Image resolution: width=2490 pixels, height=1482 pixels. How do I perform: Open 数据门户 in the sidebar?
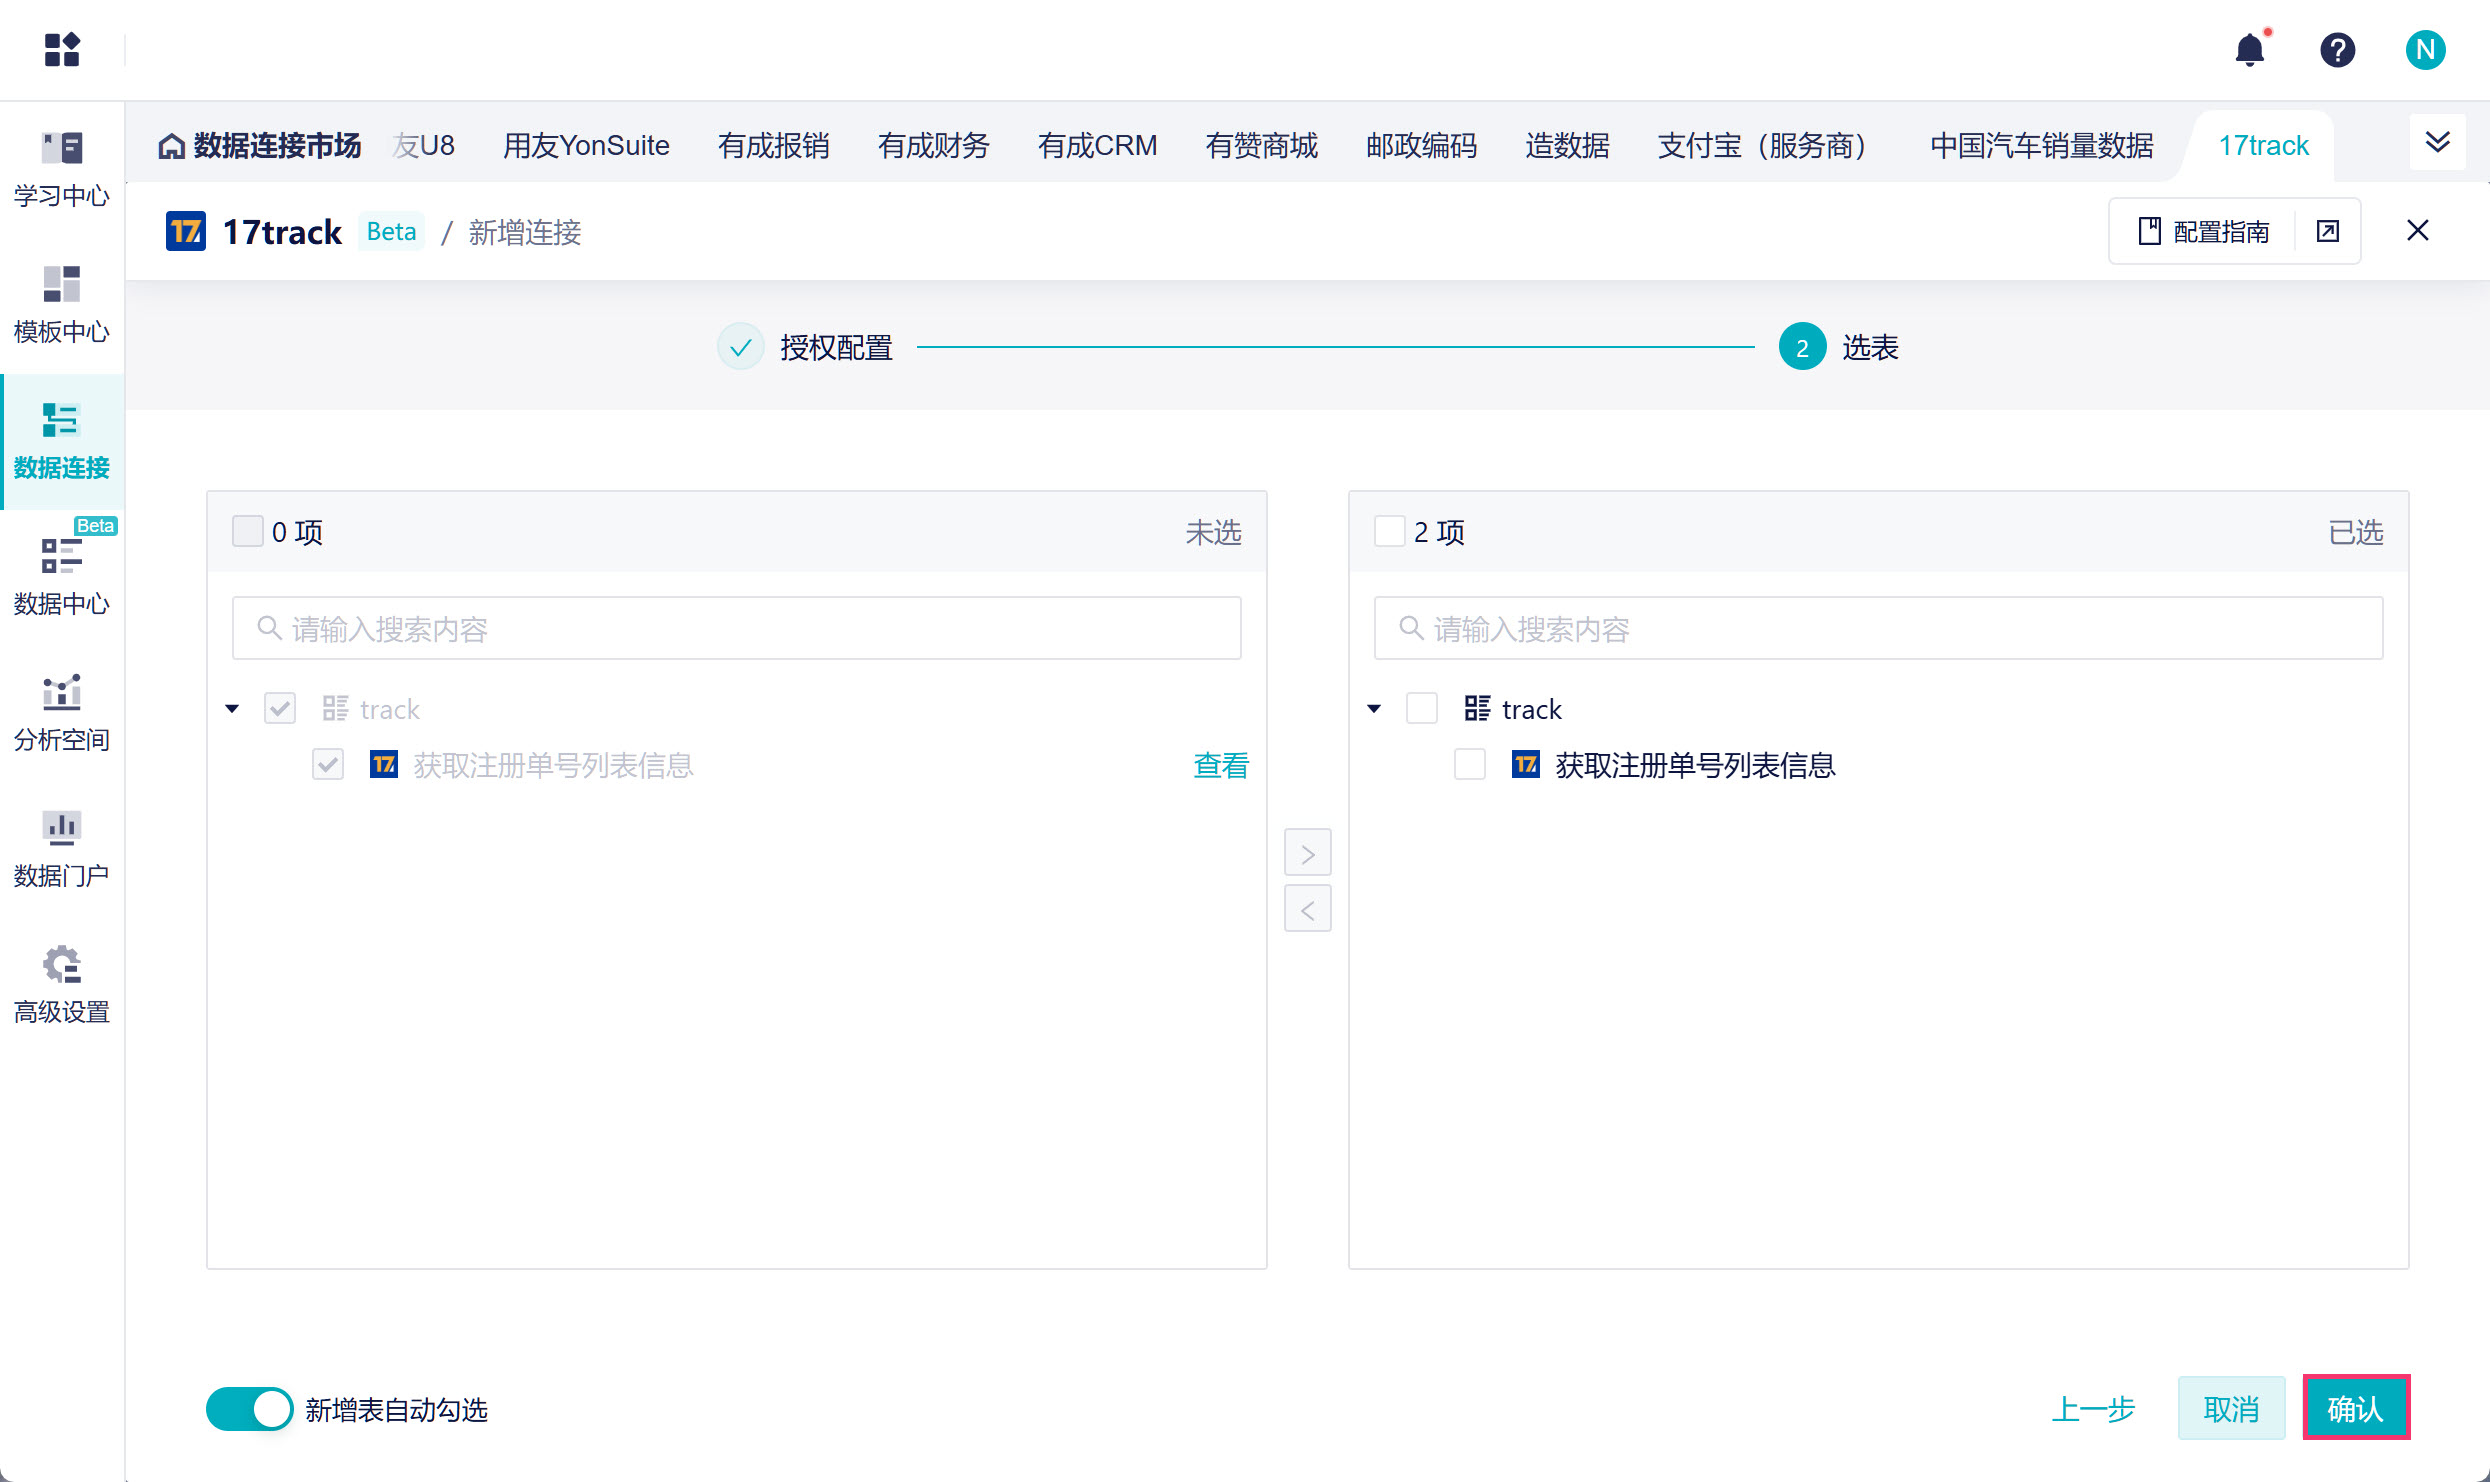click(62, 849)
